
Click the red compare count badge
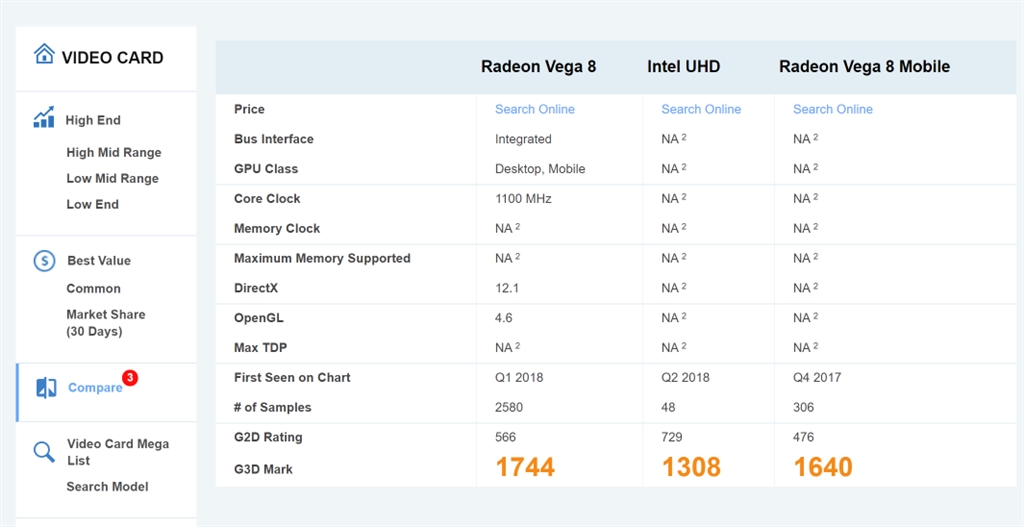point(130,378)
